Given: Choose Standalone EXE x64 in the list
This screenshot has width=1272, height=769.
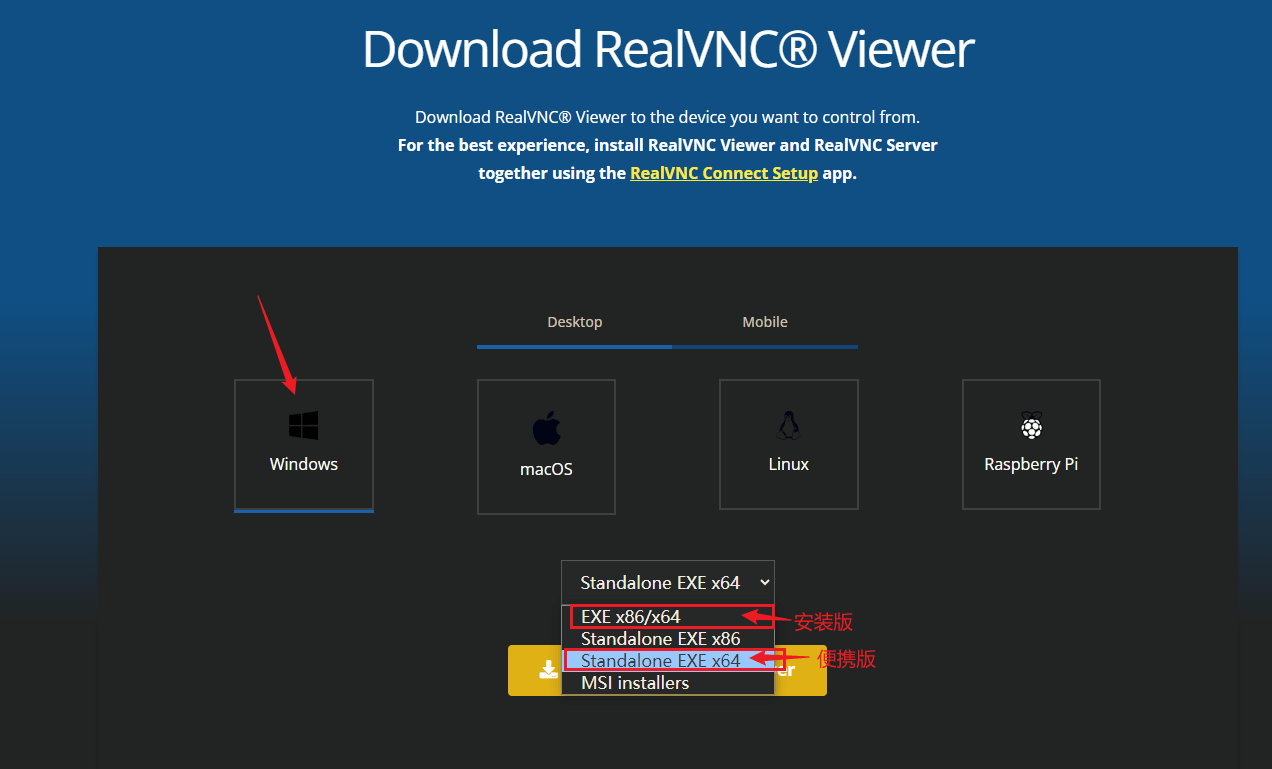Looking at the screenshot, I should point(667,661).
